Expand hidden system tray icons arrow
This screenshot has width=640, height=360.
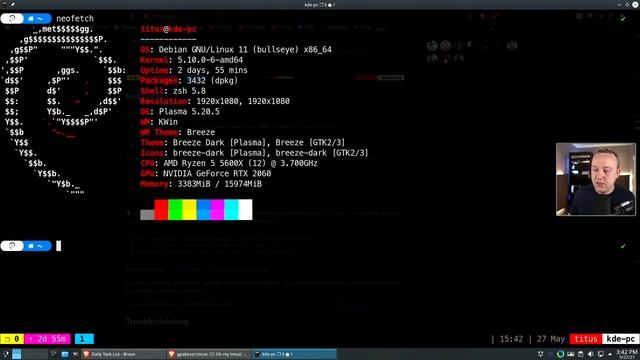pyautogui.click(x=610, y=354)
